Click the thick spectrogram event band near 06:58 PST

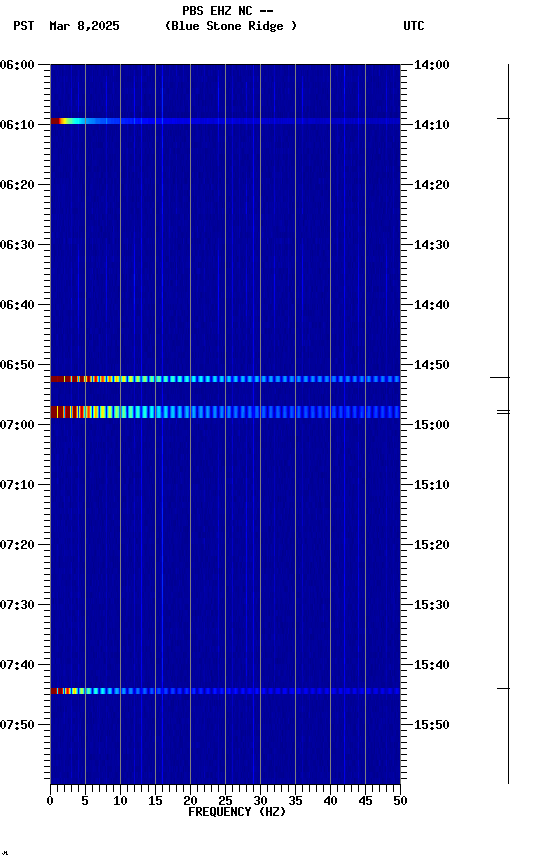225,412
